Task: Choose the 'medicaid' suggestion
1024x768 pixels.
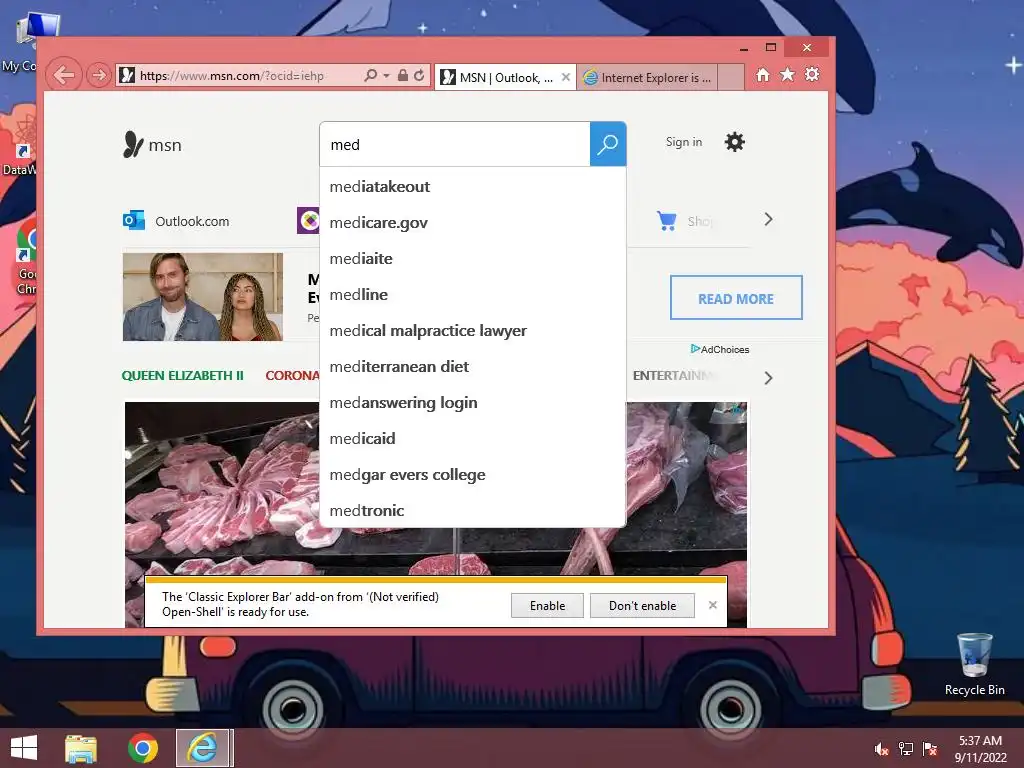Action: click(x=472, y=438)
